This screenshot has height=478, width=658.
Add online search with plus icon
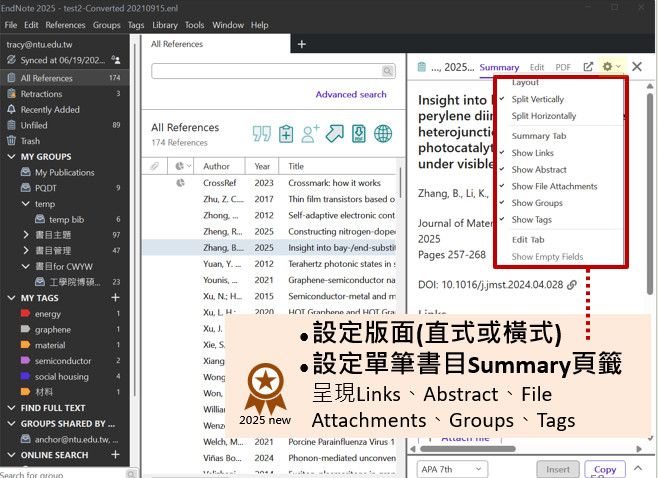click(x=115, y=454)
